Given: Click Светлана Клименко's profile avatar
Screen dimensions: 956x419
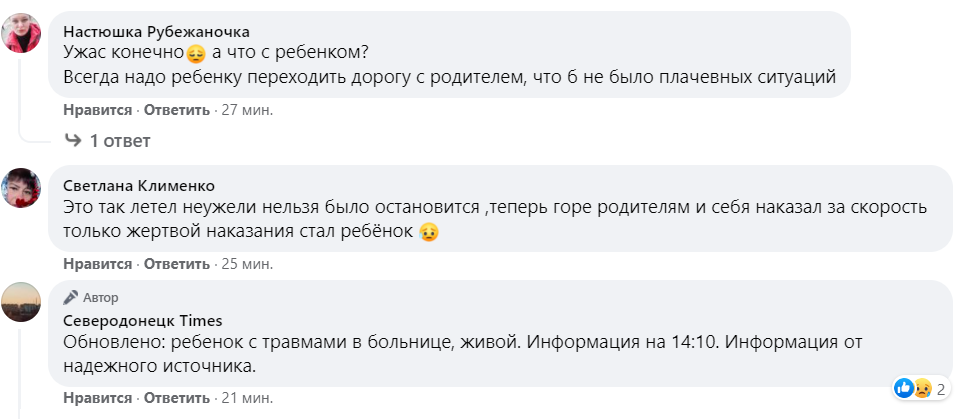Looking at the screenshot, I should click(20, 187).
